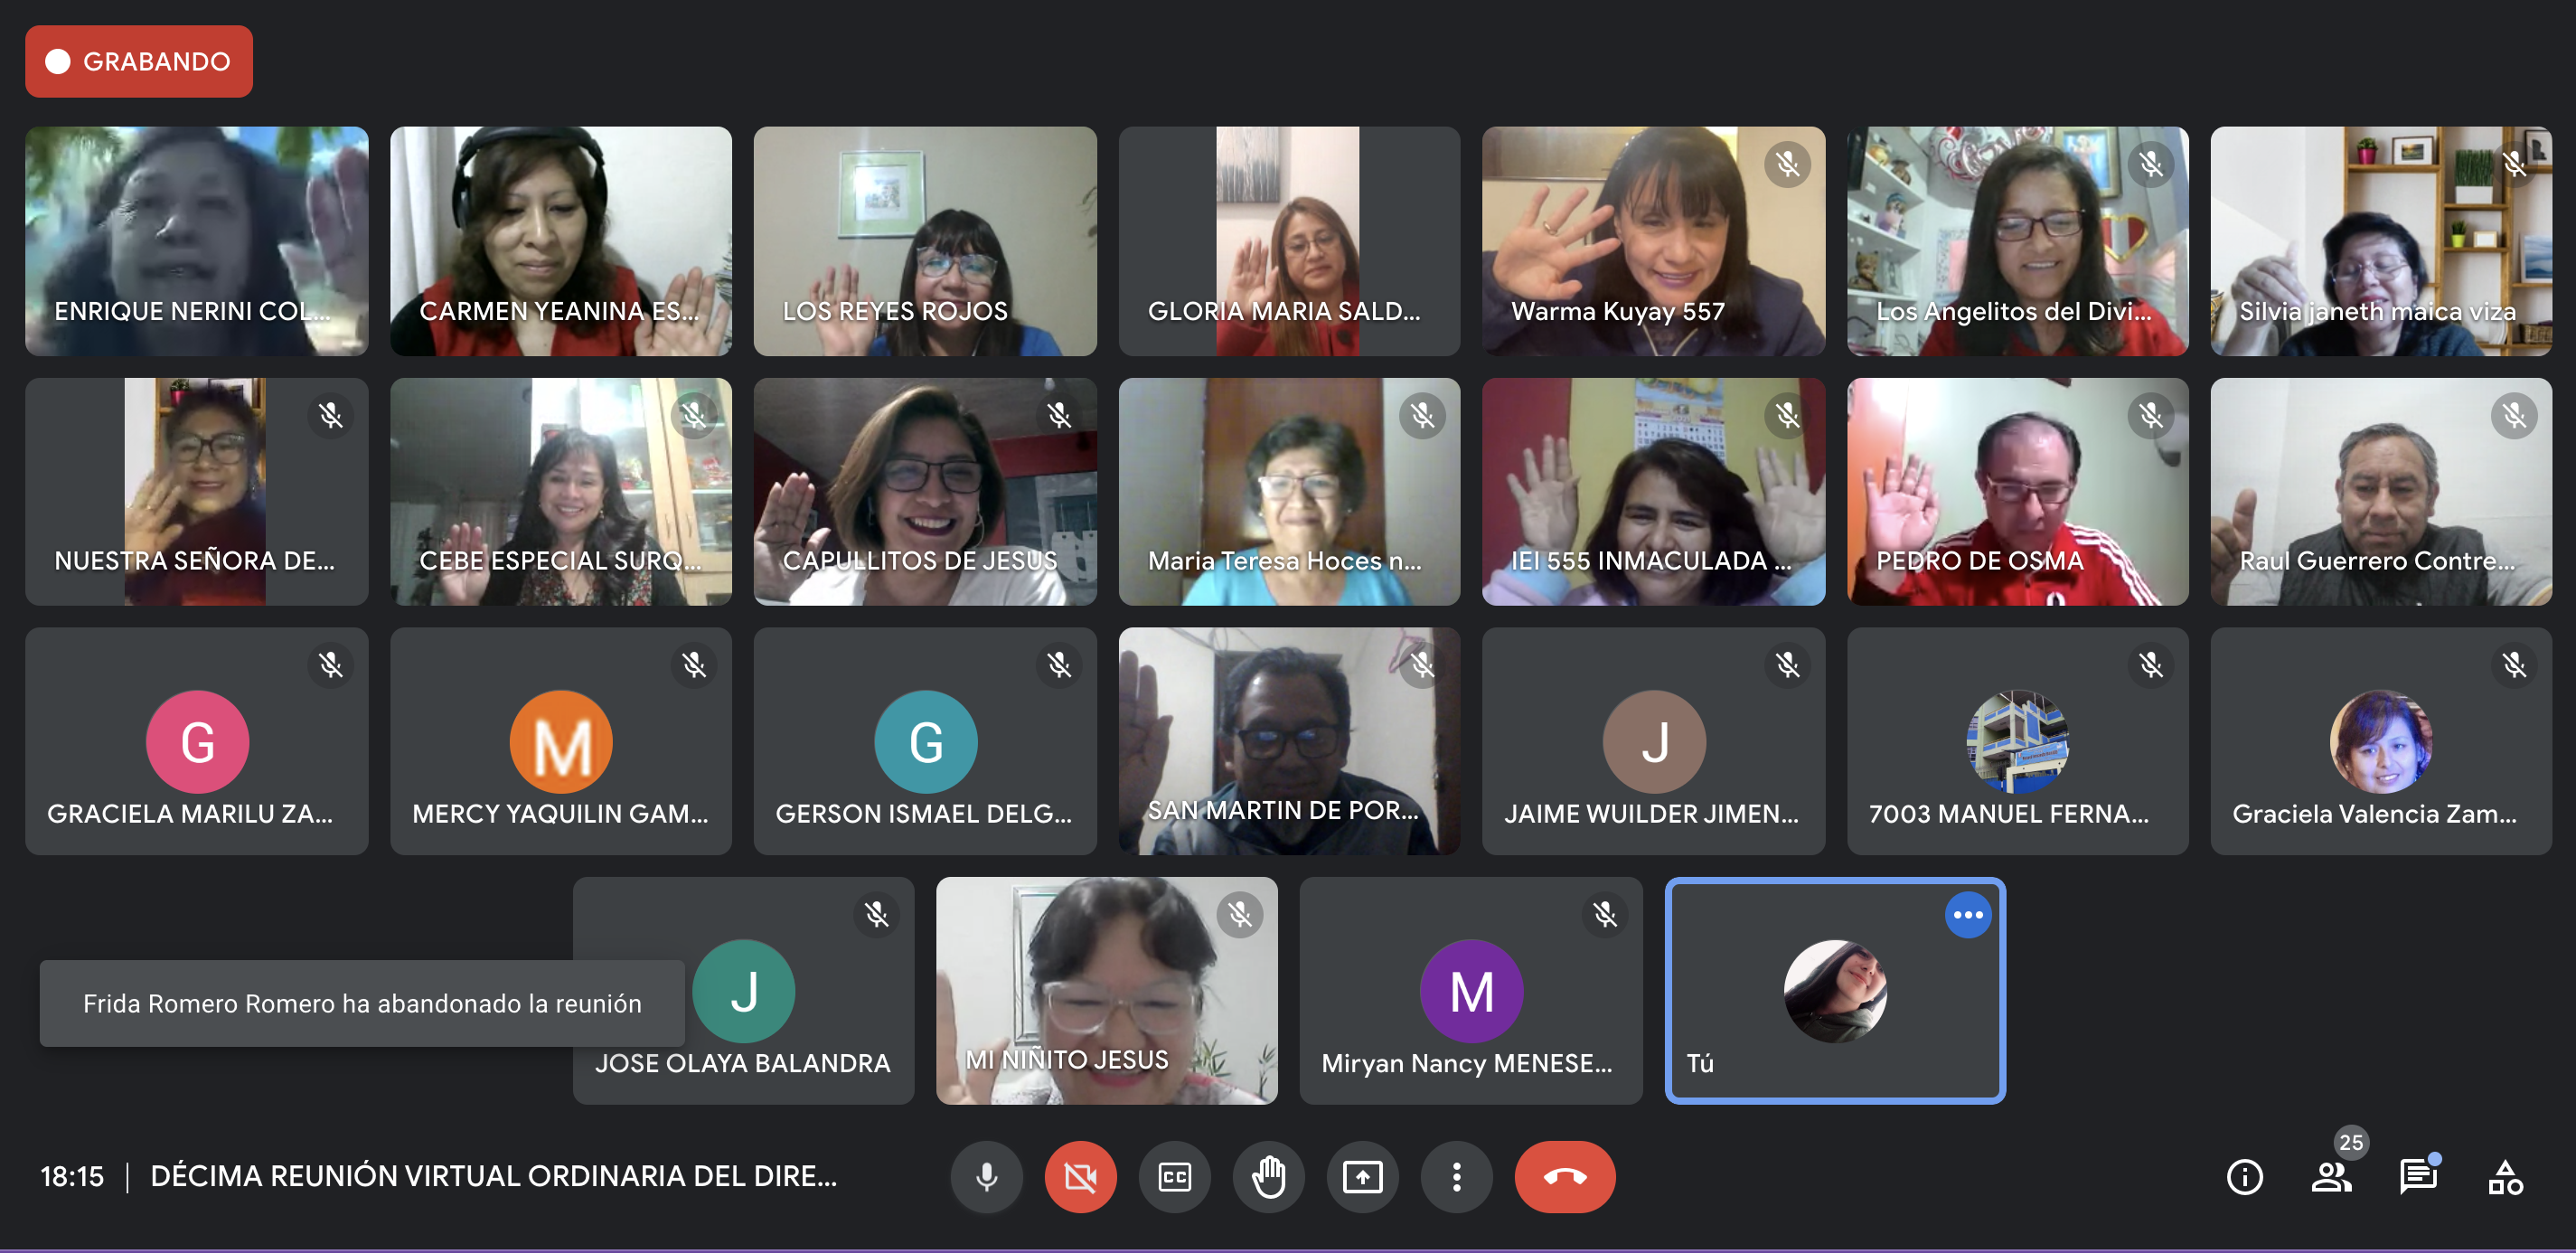Click muted mic icon on PEDRO DE OSMA
The image size is (2576, 1253).
2151,415
